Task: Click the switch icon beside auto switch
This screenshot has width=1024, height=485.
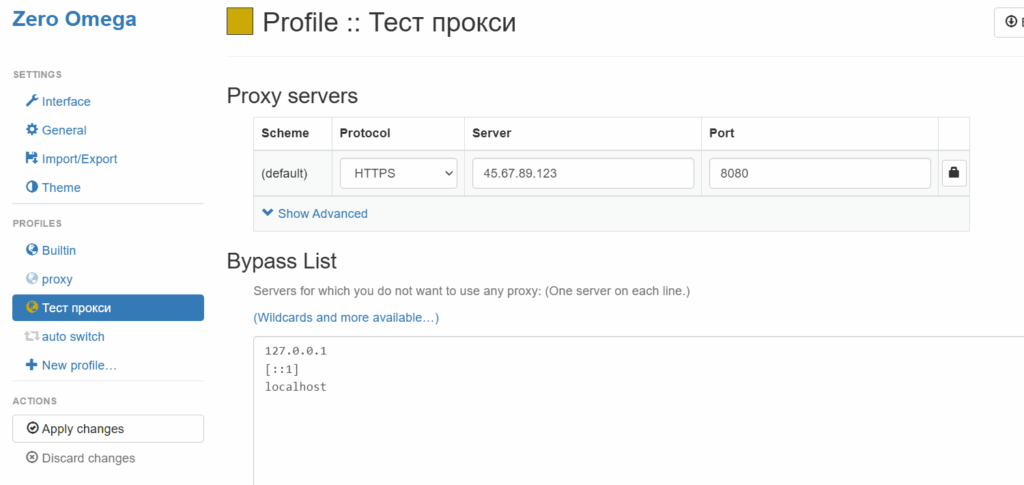Action: pyautogui.click(x=32, y=337)
